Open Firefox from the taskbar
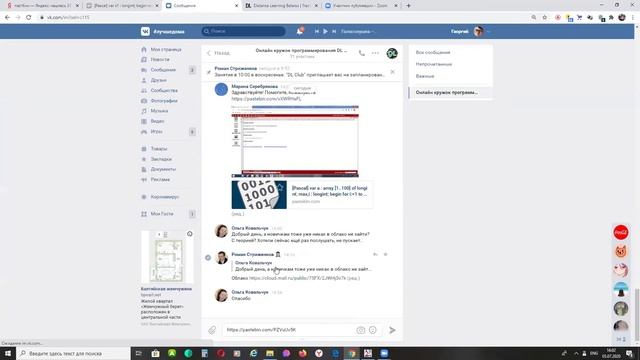Viewport: 640px width, 360px height. click(302, 353)
